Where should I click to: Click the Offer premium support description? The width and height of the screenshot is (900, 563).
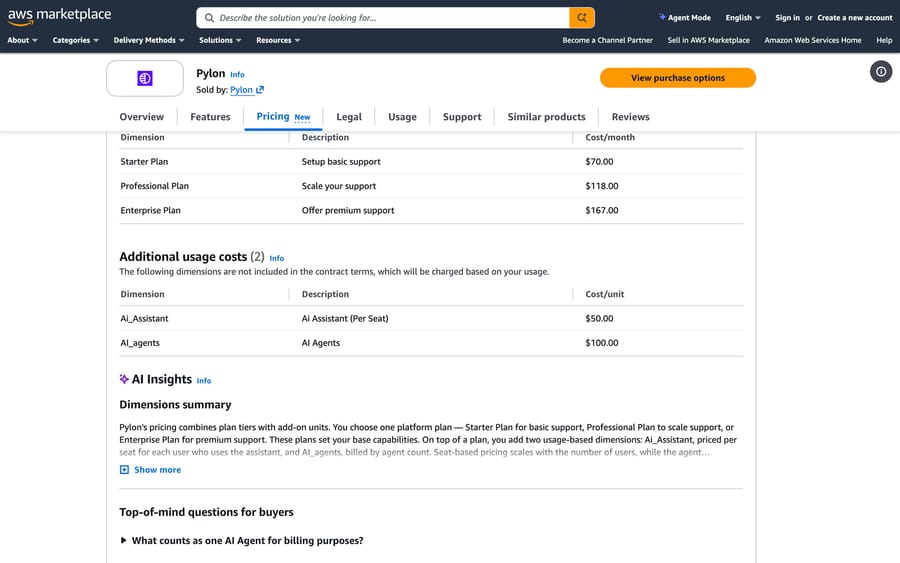pyautogui.click(x=348, y=211)
